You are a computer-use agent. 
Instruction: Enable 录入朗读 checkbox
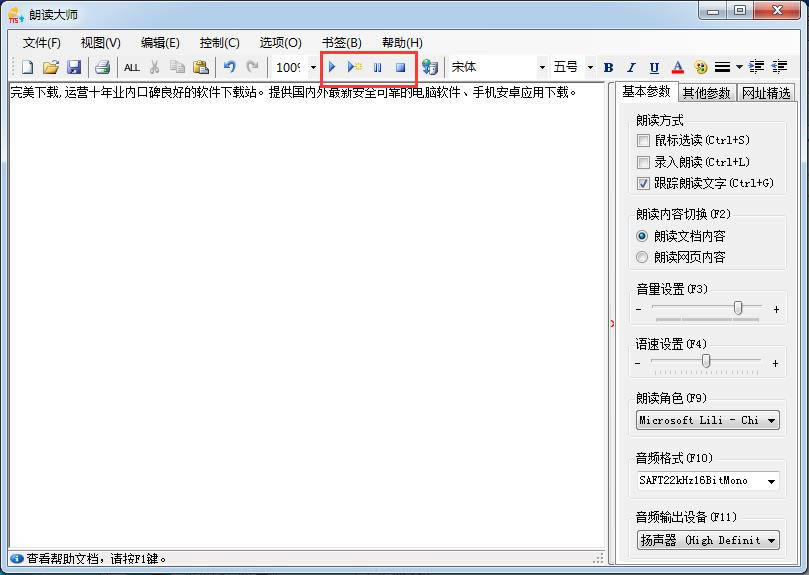tap(643, 162)
